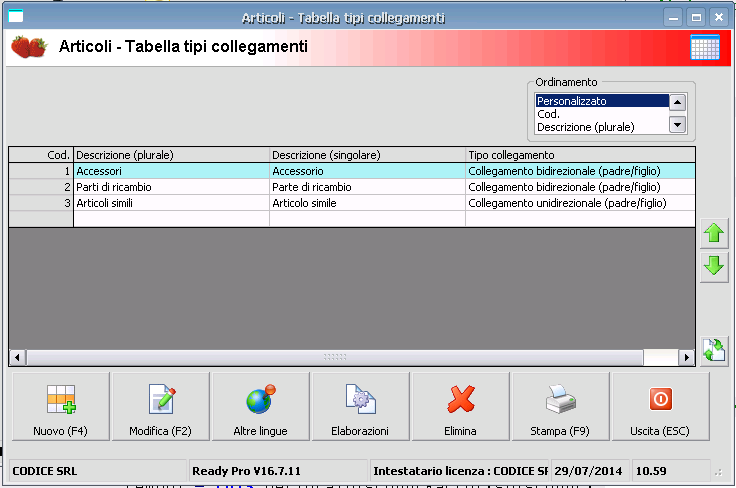Click the 10.59 time in status bar

[671, 471]
